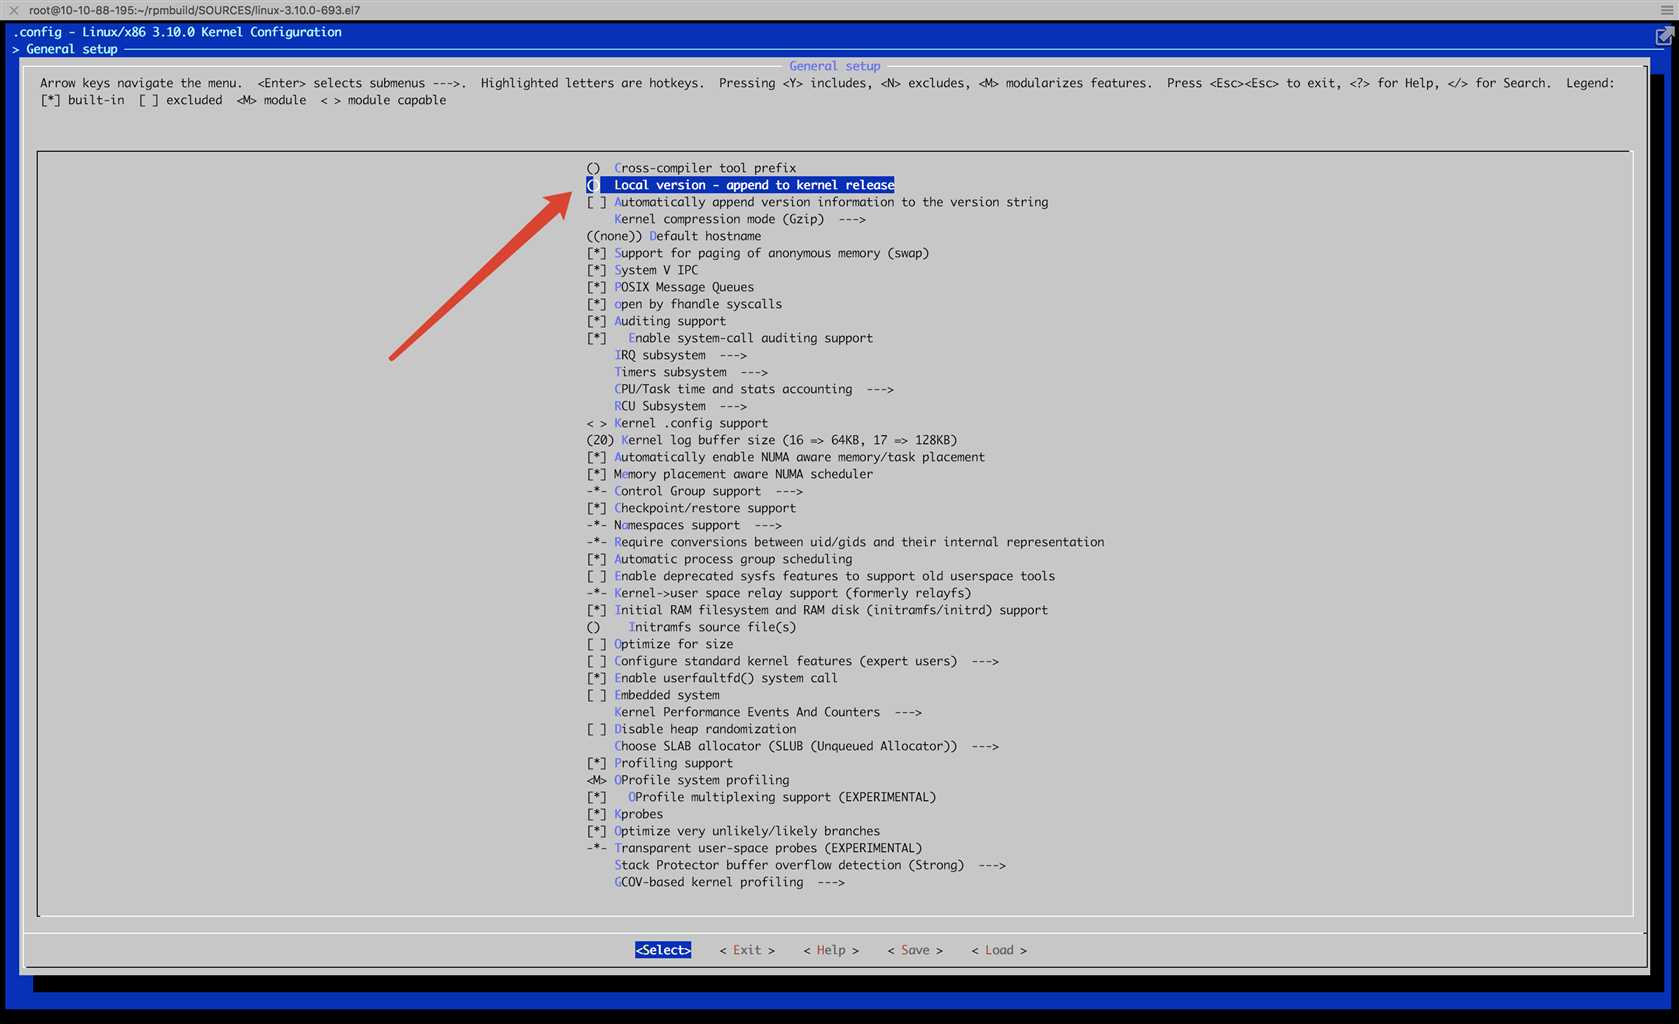Click the Select button
Screen dimensions: 1679x1024
[663, 950]
